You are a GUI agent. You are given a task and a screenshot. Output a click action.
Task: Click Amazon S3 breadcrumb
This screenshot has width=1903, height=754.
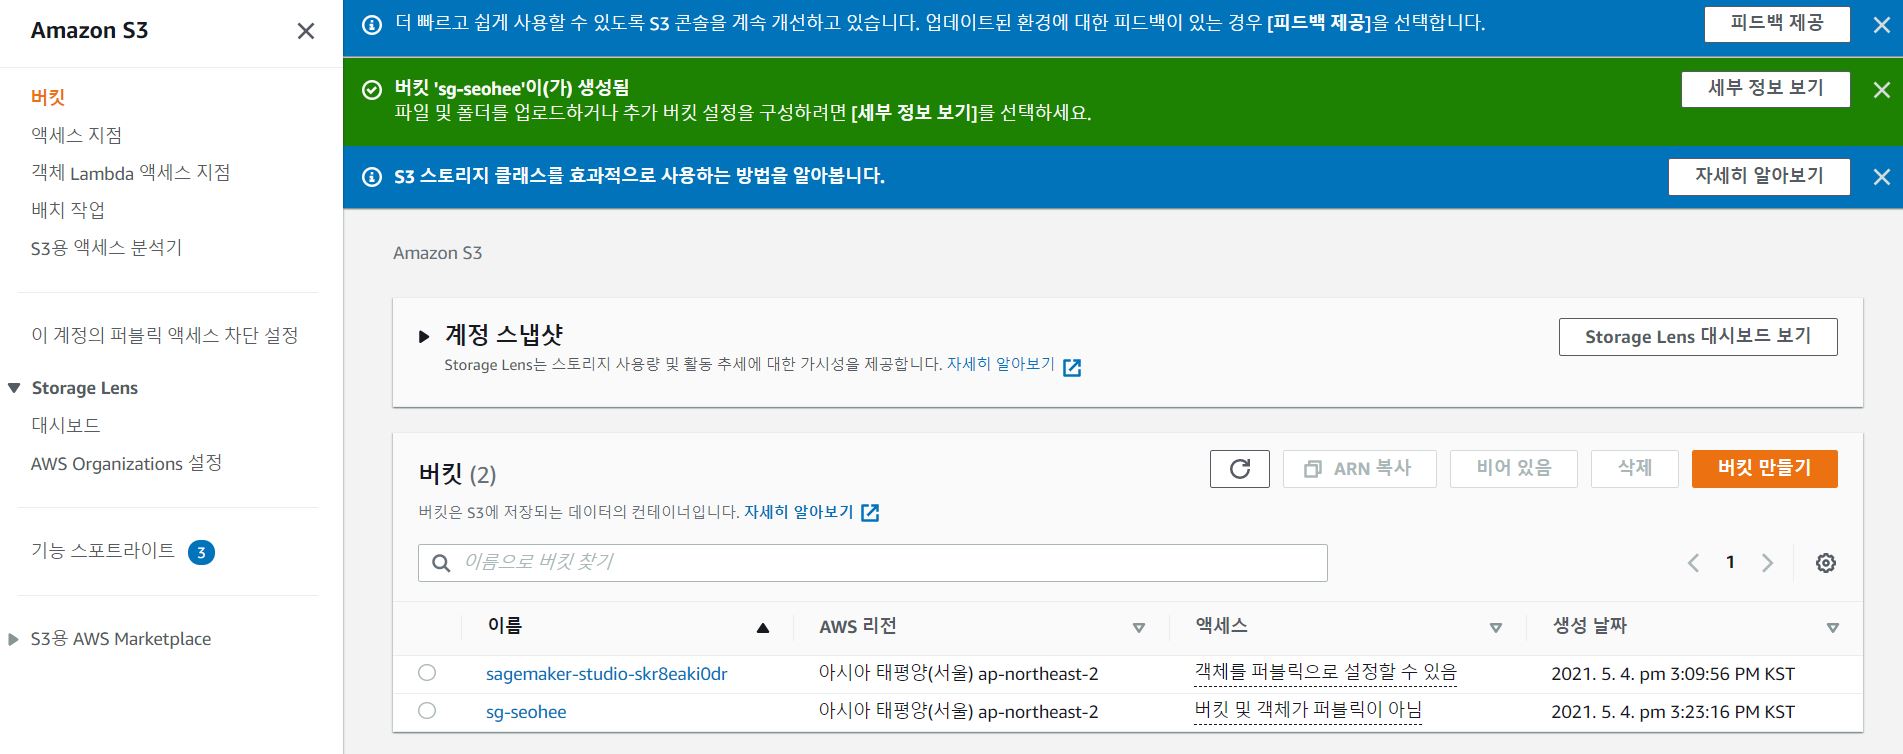click(437, 253)
